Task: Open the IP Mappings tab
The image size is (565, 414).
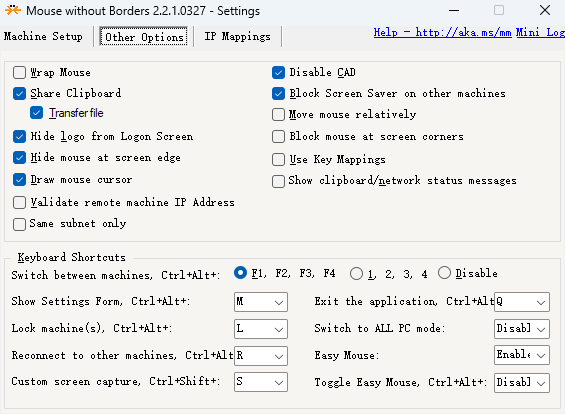Action: [237, 36]
